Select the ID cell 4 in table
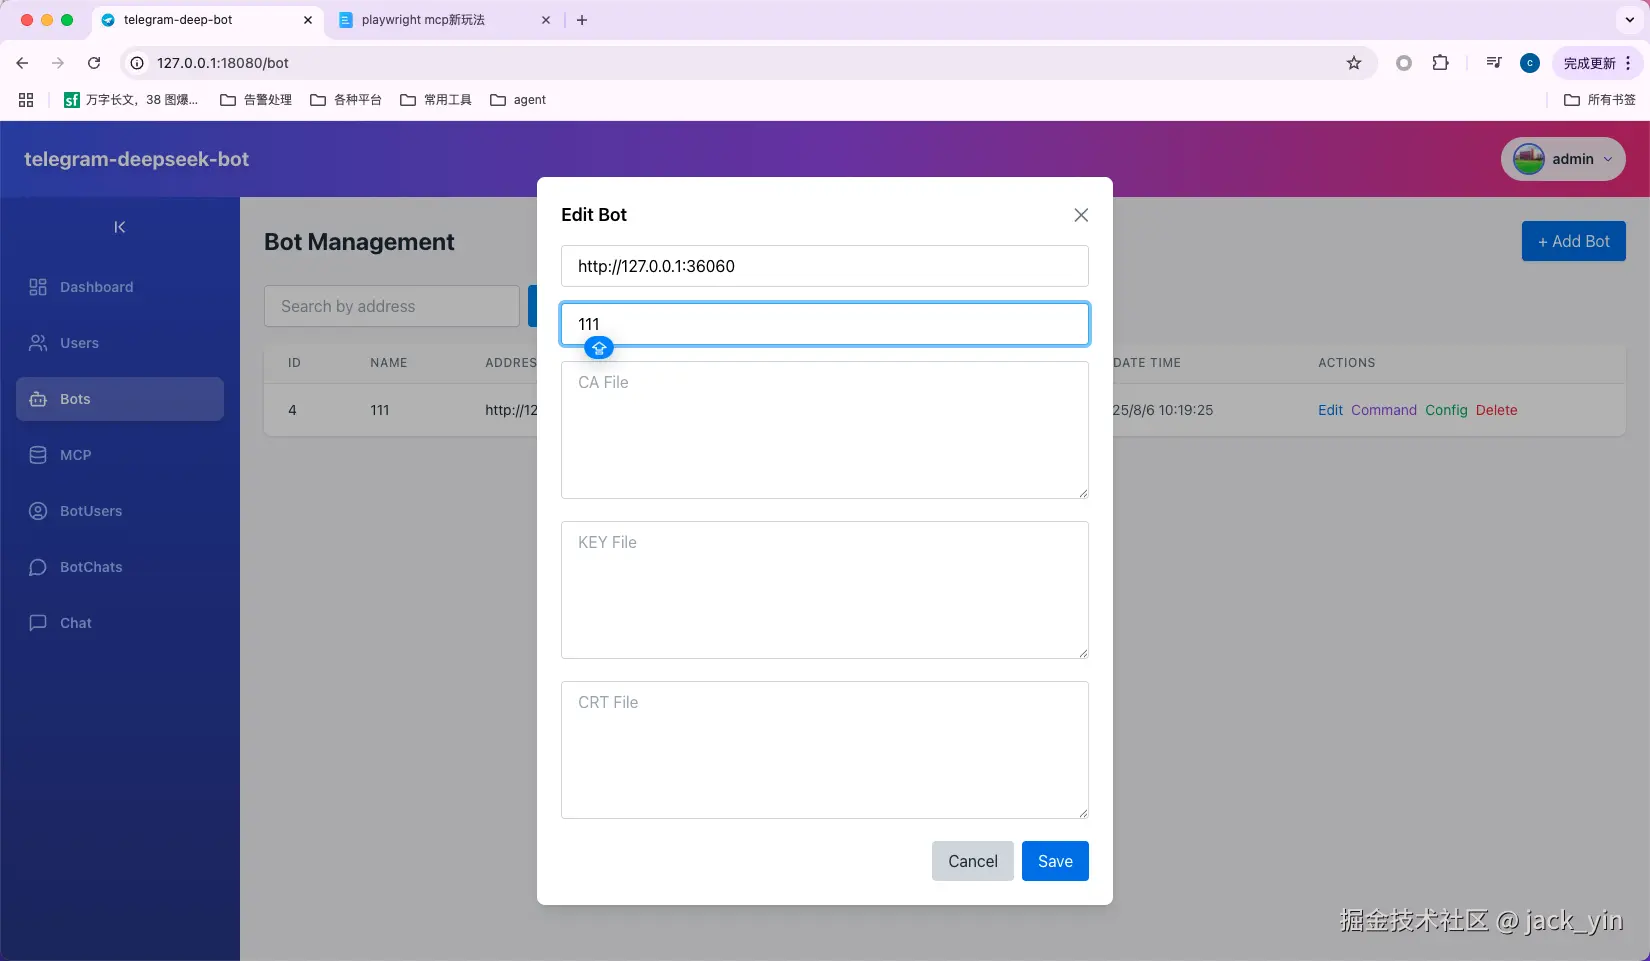The height and width of the screenshot is (961, 1650). [x=292, y=410]
